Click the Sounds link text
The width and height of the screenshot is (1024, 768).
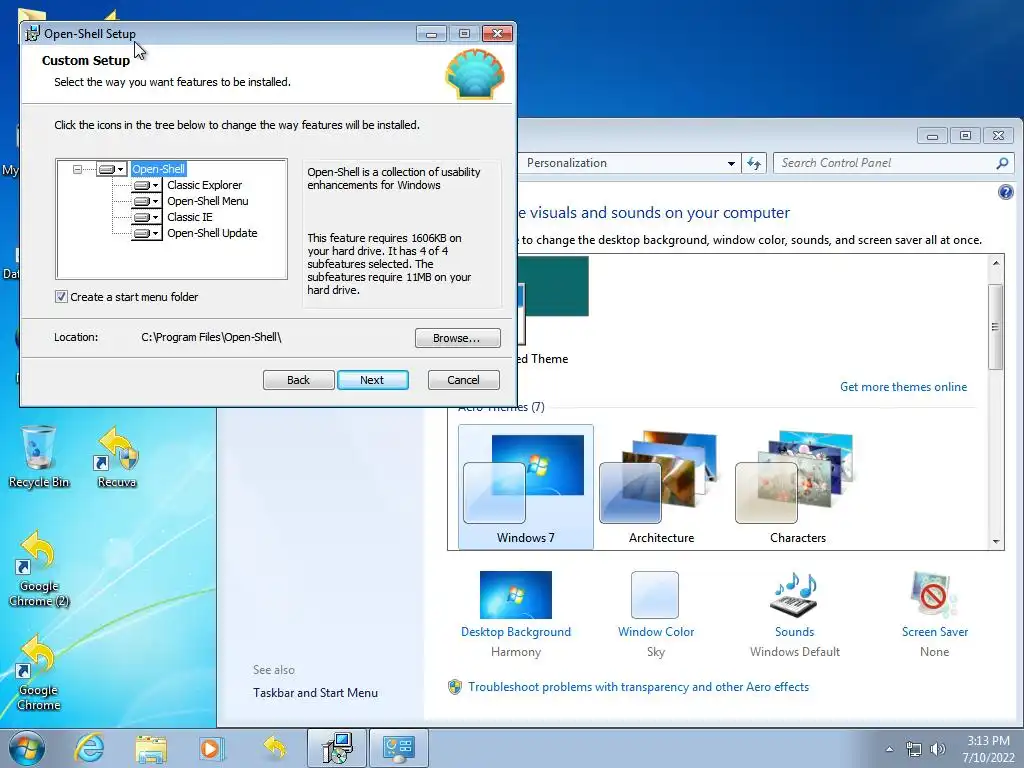click(x=794, y=632)
